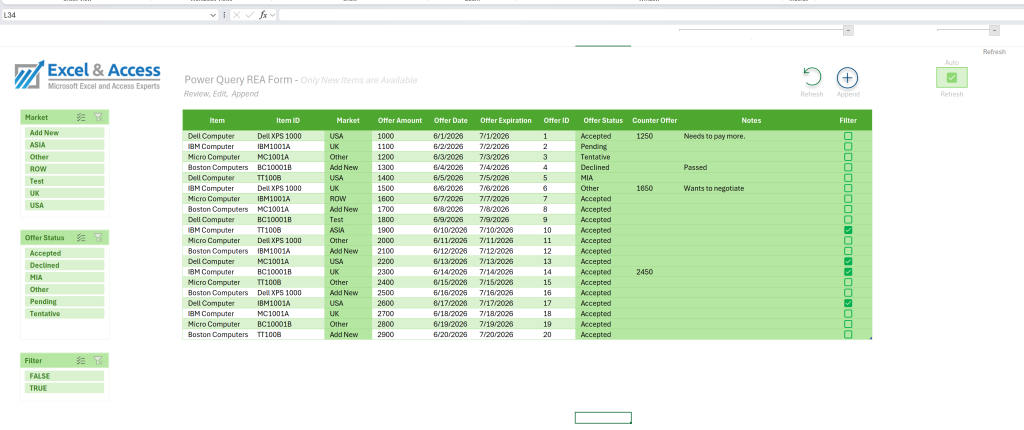The image size is (1024, 430).
Task: Toggle Filter slicer multi-select icon
Action: pyautogui.click(x=81, y=360)
